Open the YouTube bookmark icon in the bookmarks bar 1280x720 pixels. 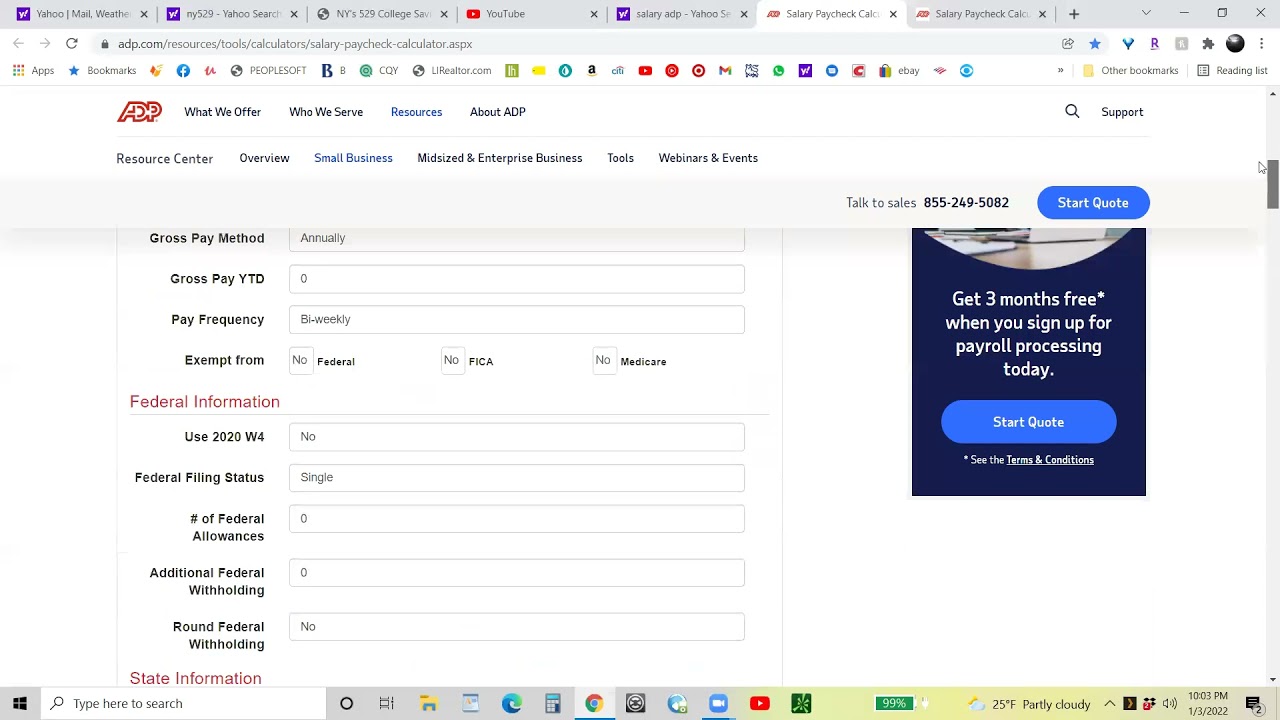point(645,71)
